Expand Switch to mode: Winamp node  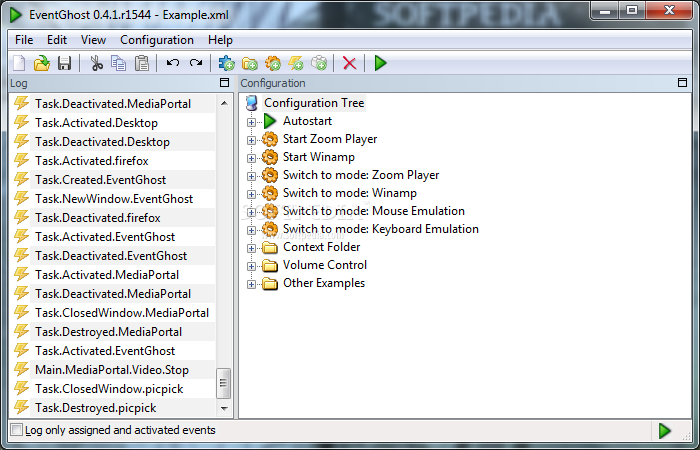coord(251,194)
